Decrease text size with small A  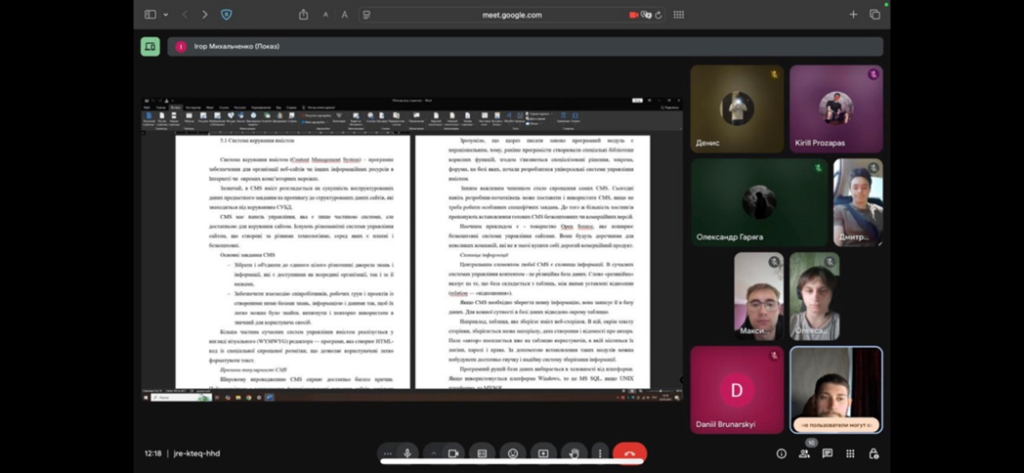click(325, 15)
